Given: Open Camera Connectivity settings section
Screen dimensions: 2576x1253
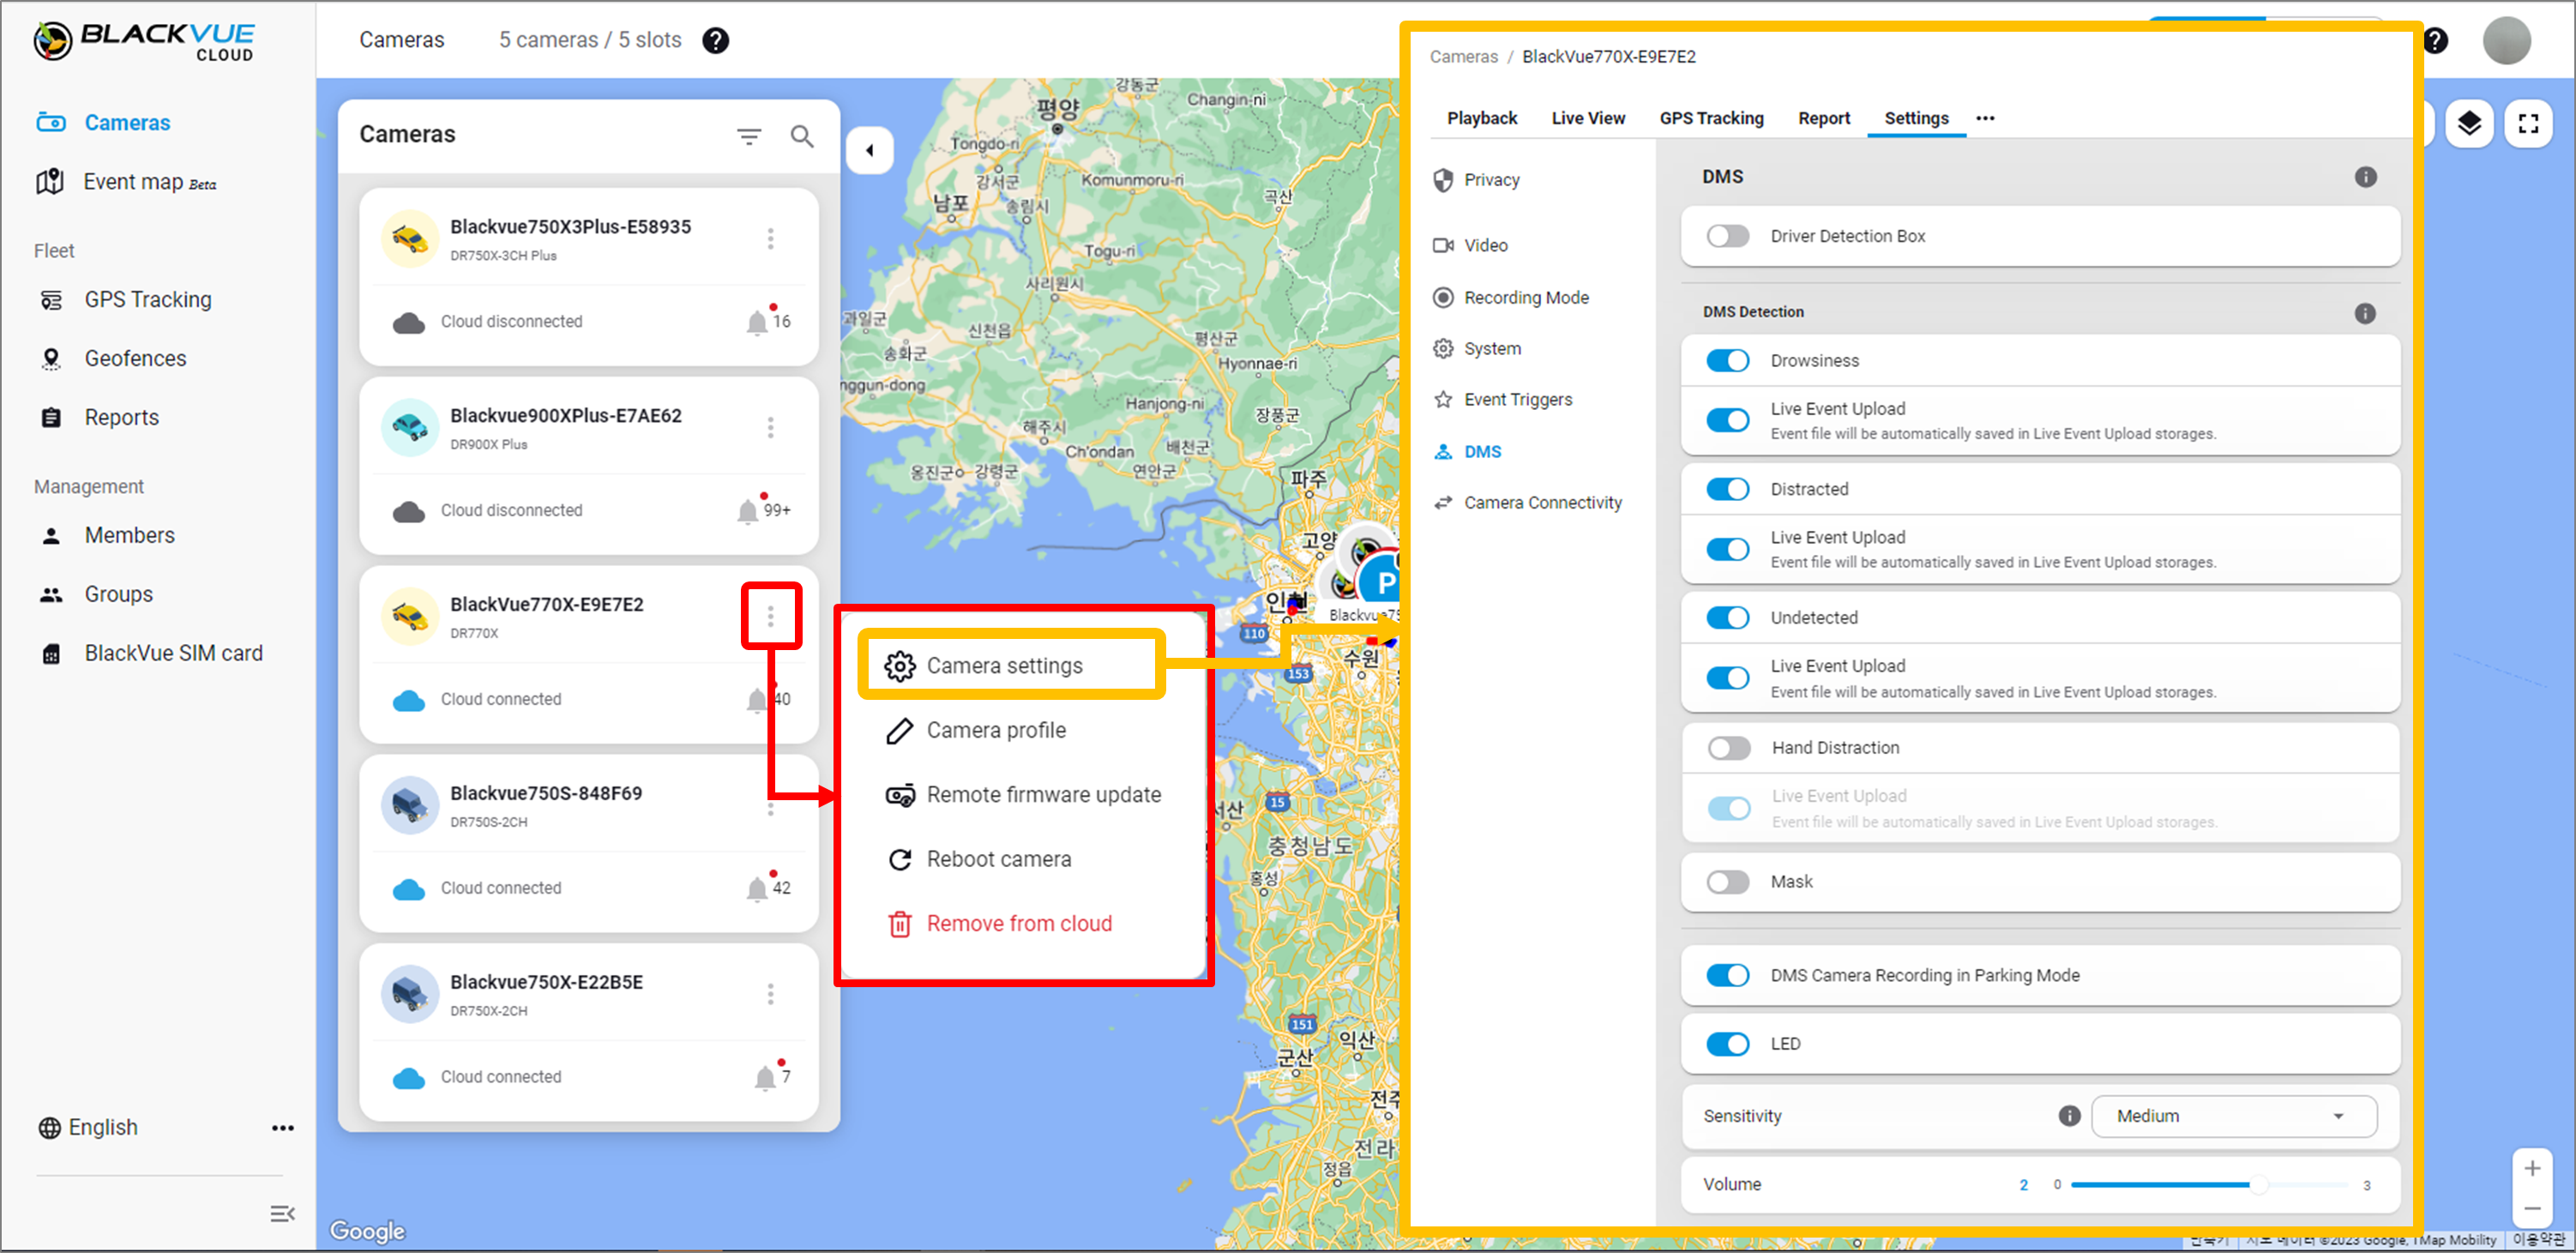Looking at the screenshot, I should point(1527,503).
